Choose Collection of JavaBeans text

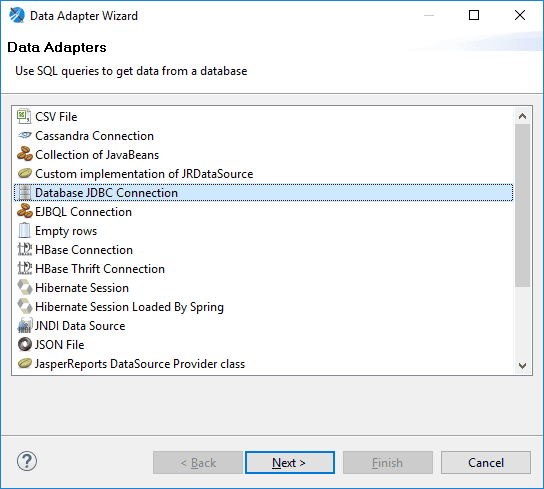point(97,155)
